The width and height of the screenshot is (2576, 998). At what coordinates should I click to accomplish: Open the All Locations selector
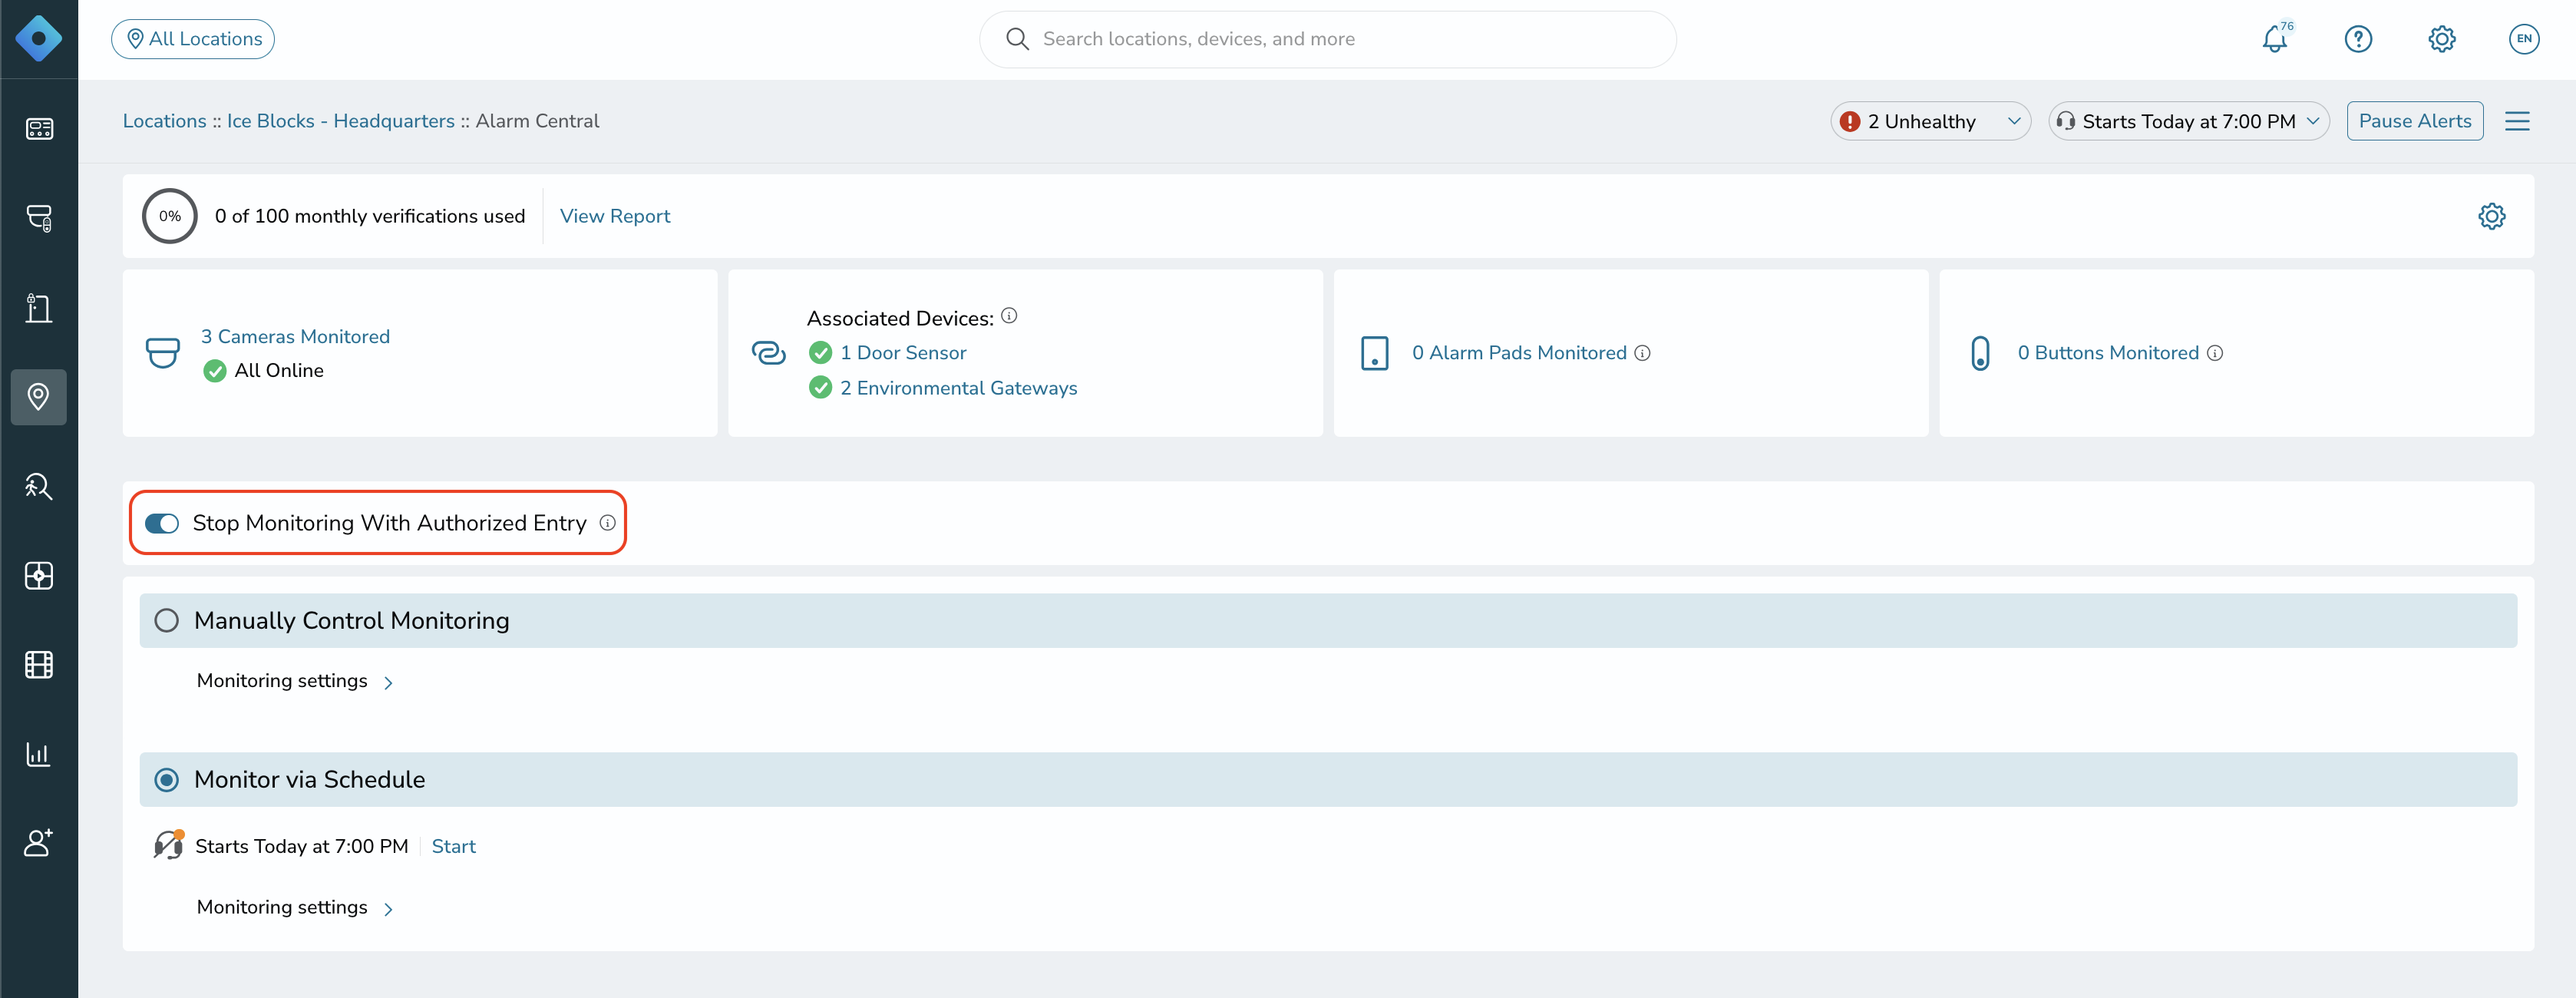point(193,39)
